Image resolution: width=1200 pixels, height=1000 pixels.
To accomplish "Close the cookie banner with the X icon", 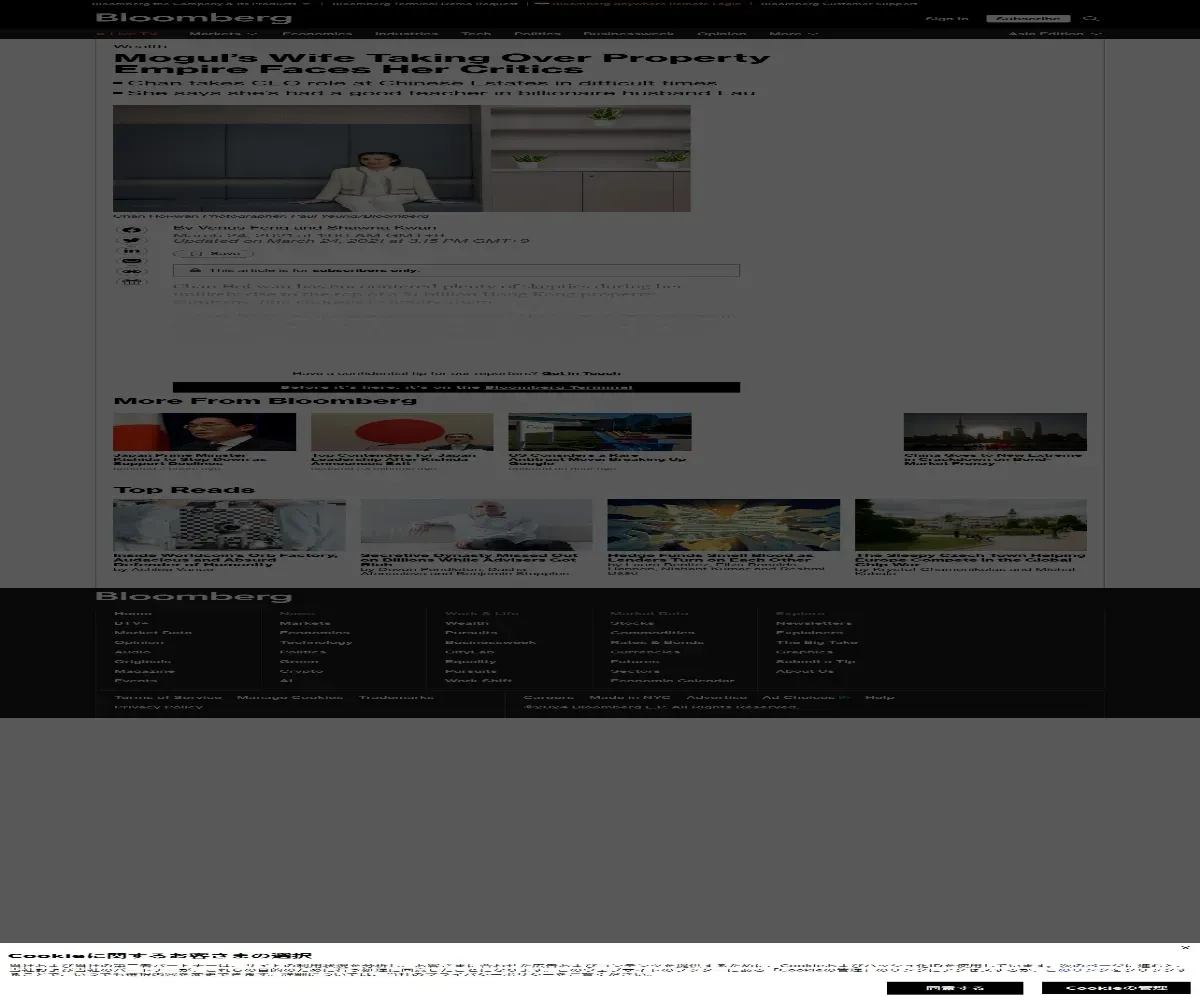I will coord(1185,947).
